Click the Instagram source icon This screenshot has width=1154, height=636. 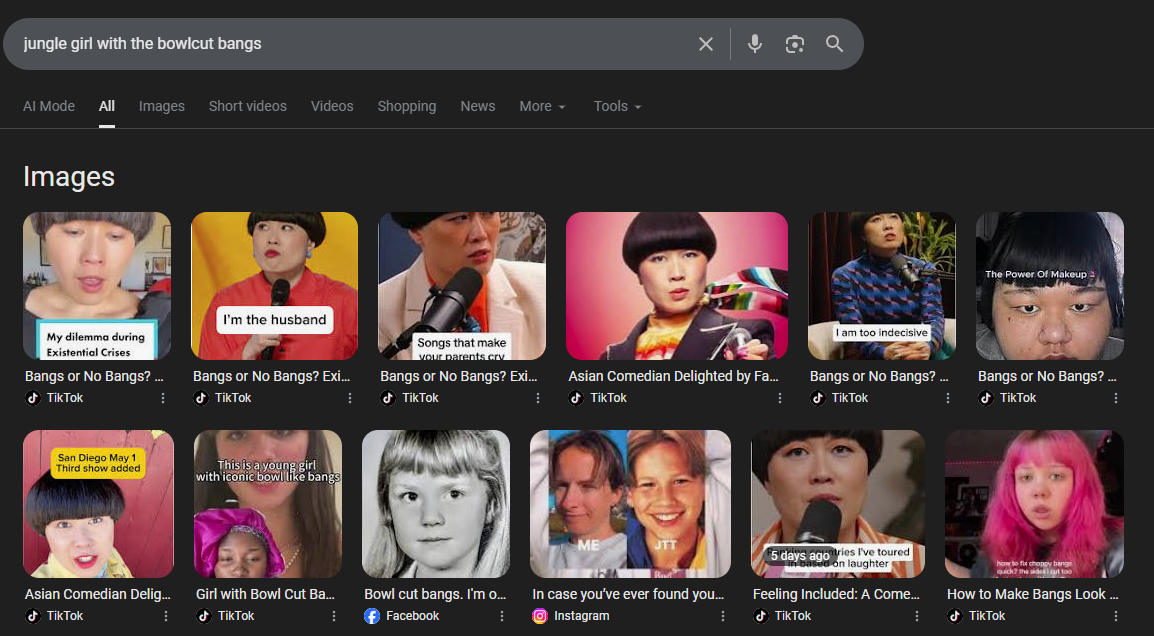540,616
